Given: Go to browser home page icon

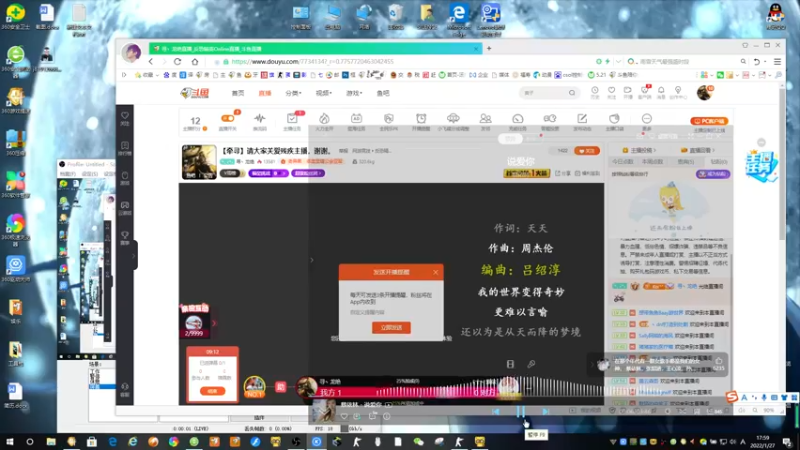Looking at the screenshot, I should 194,61.
